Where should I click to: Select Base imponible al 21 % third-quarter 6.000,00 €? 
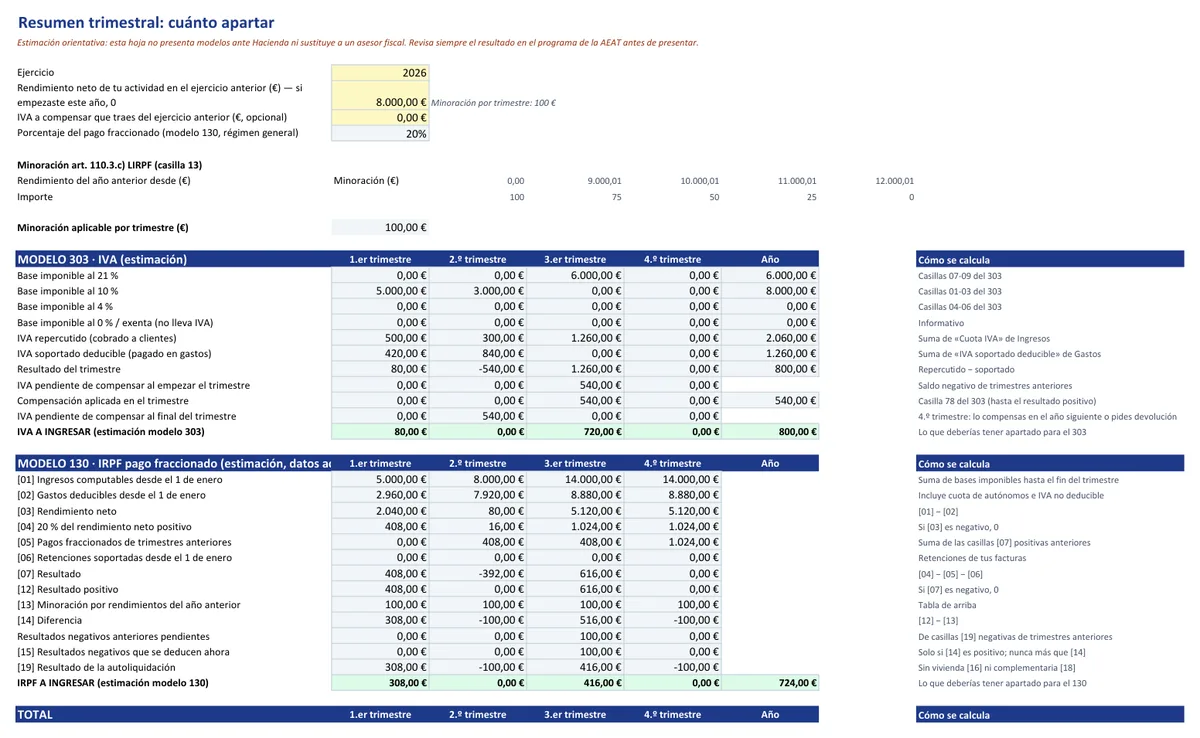click(575, 275)
